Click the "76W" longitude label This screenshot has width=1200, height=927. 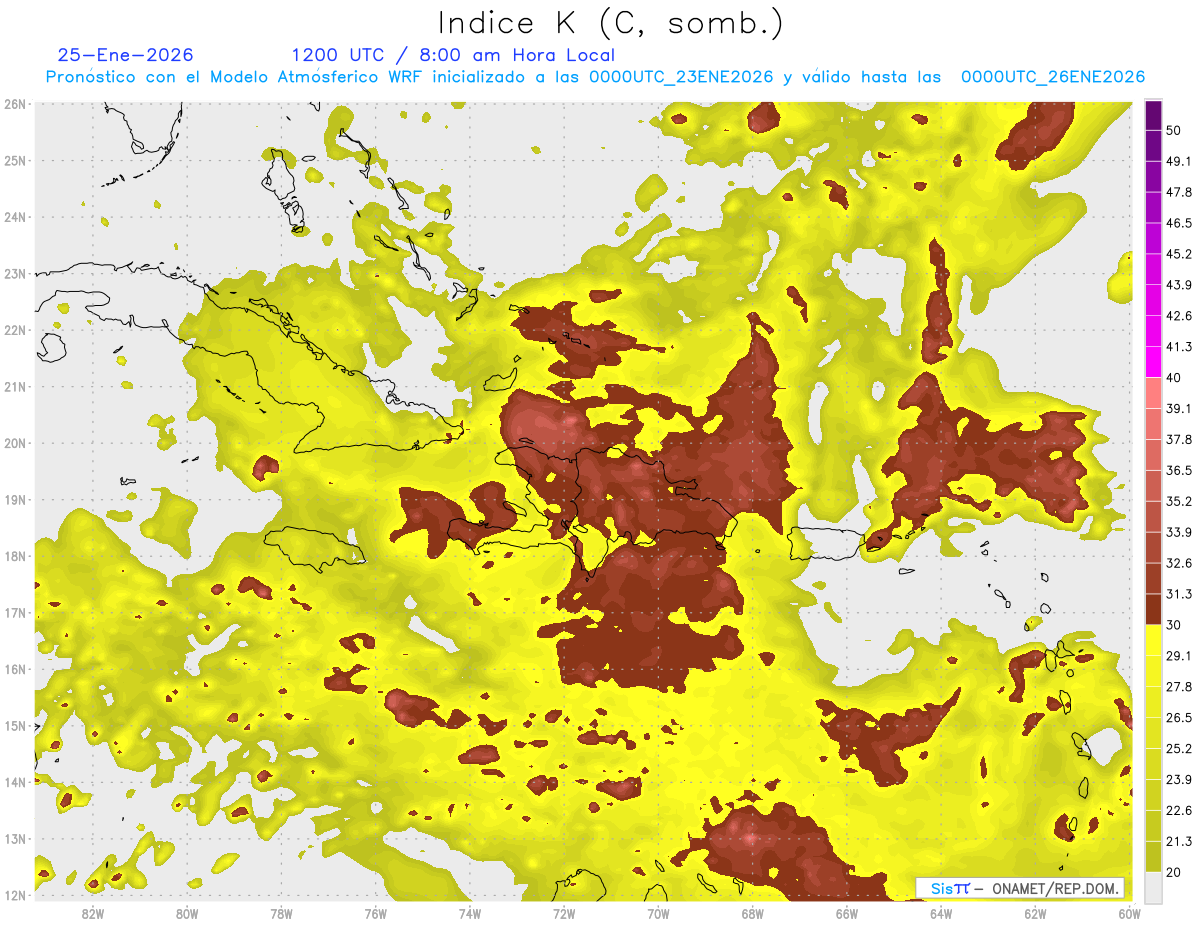point(375,913)
